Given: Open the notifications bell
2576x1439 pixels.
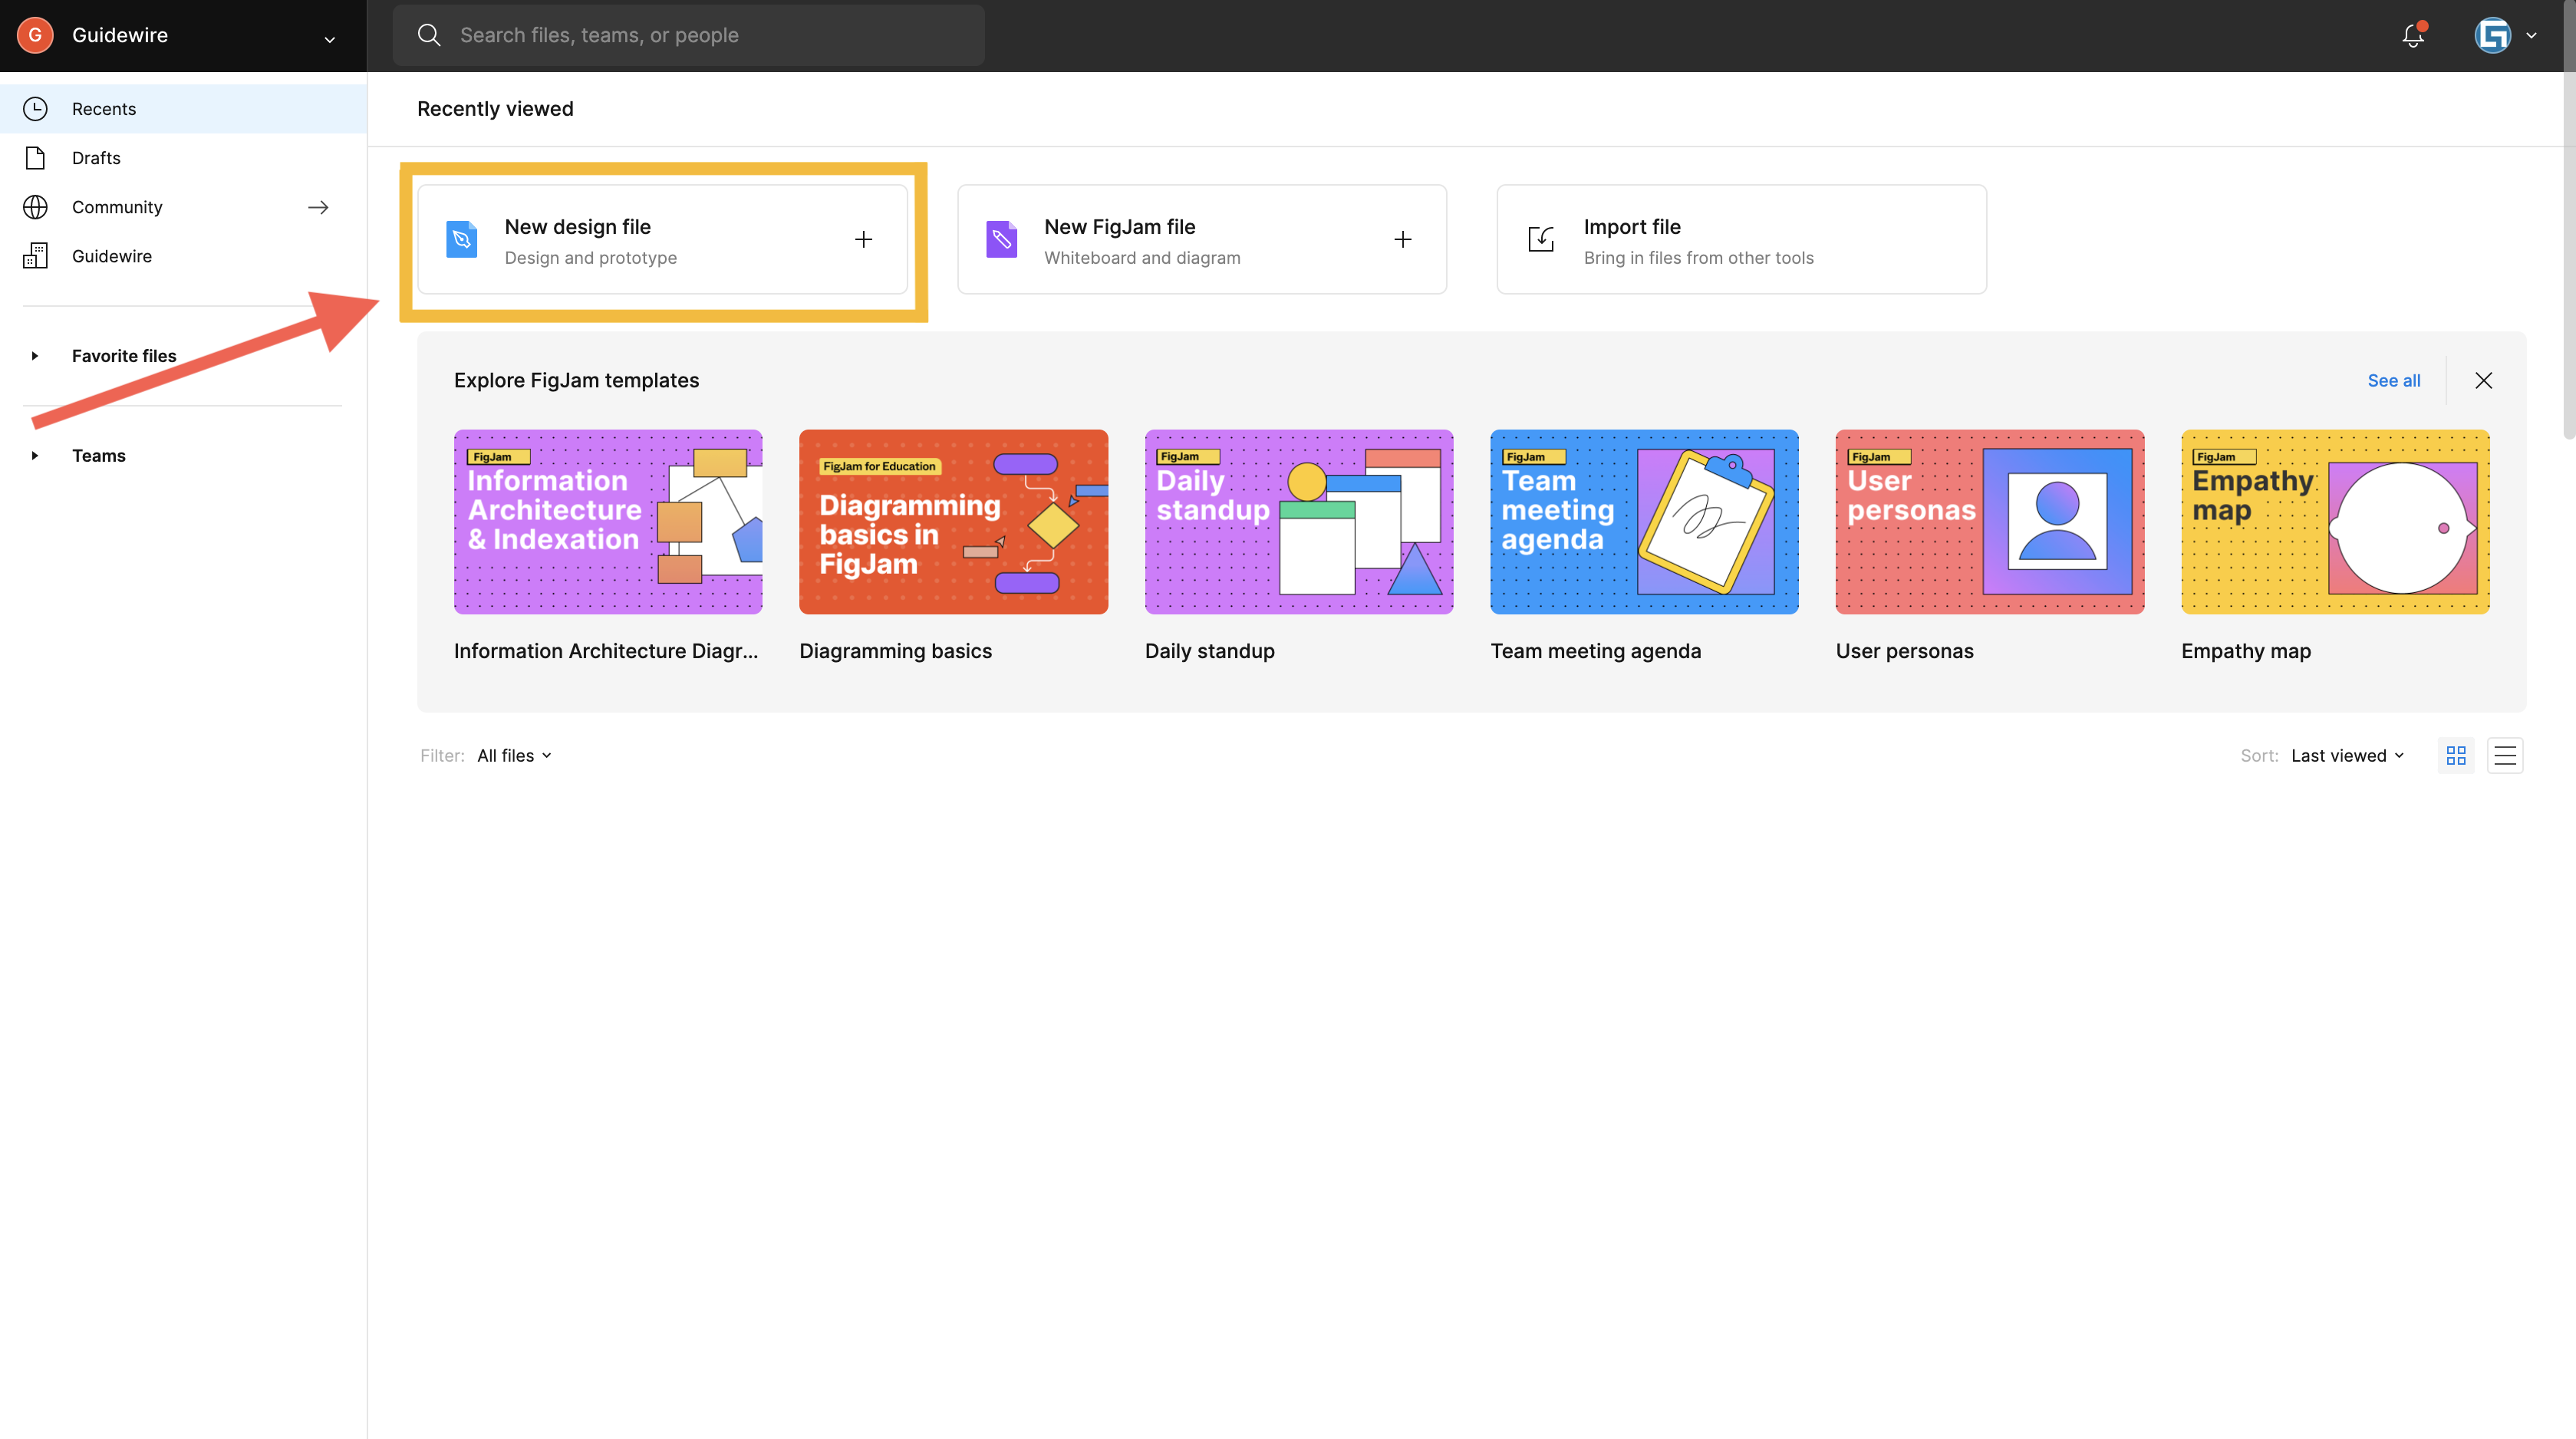Looking at the screenshot, I should tap(2413, 35).
